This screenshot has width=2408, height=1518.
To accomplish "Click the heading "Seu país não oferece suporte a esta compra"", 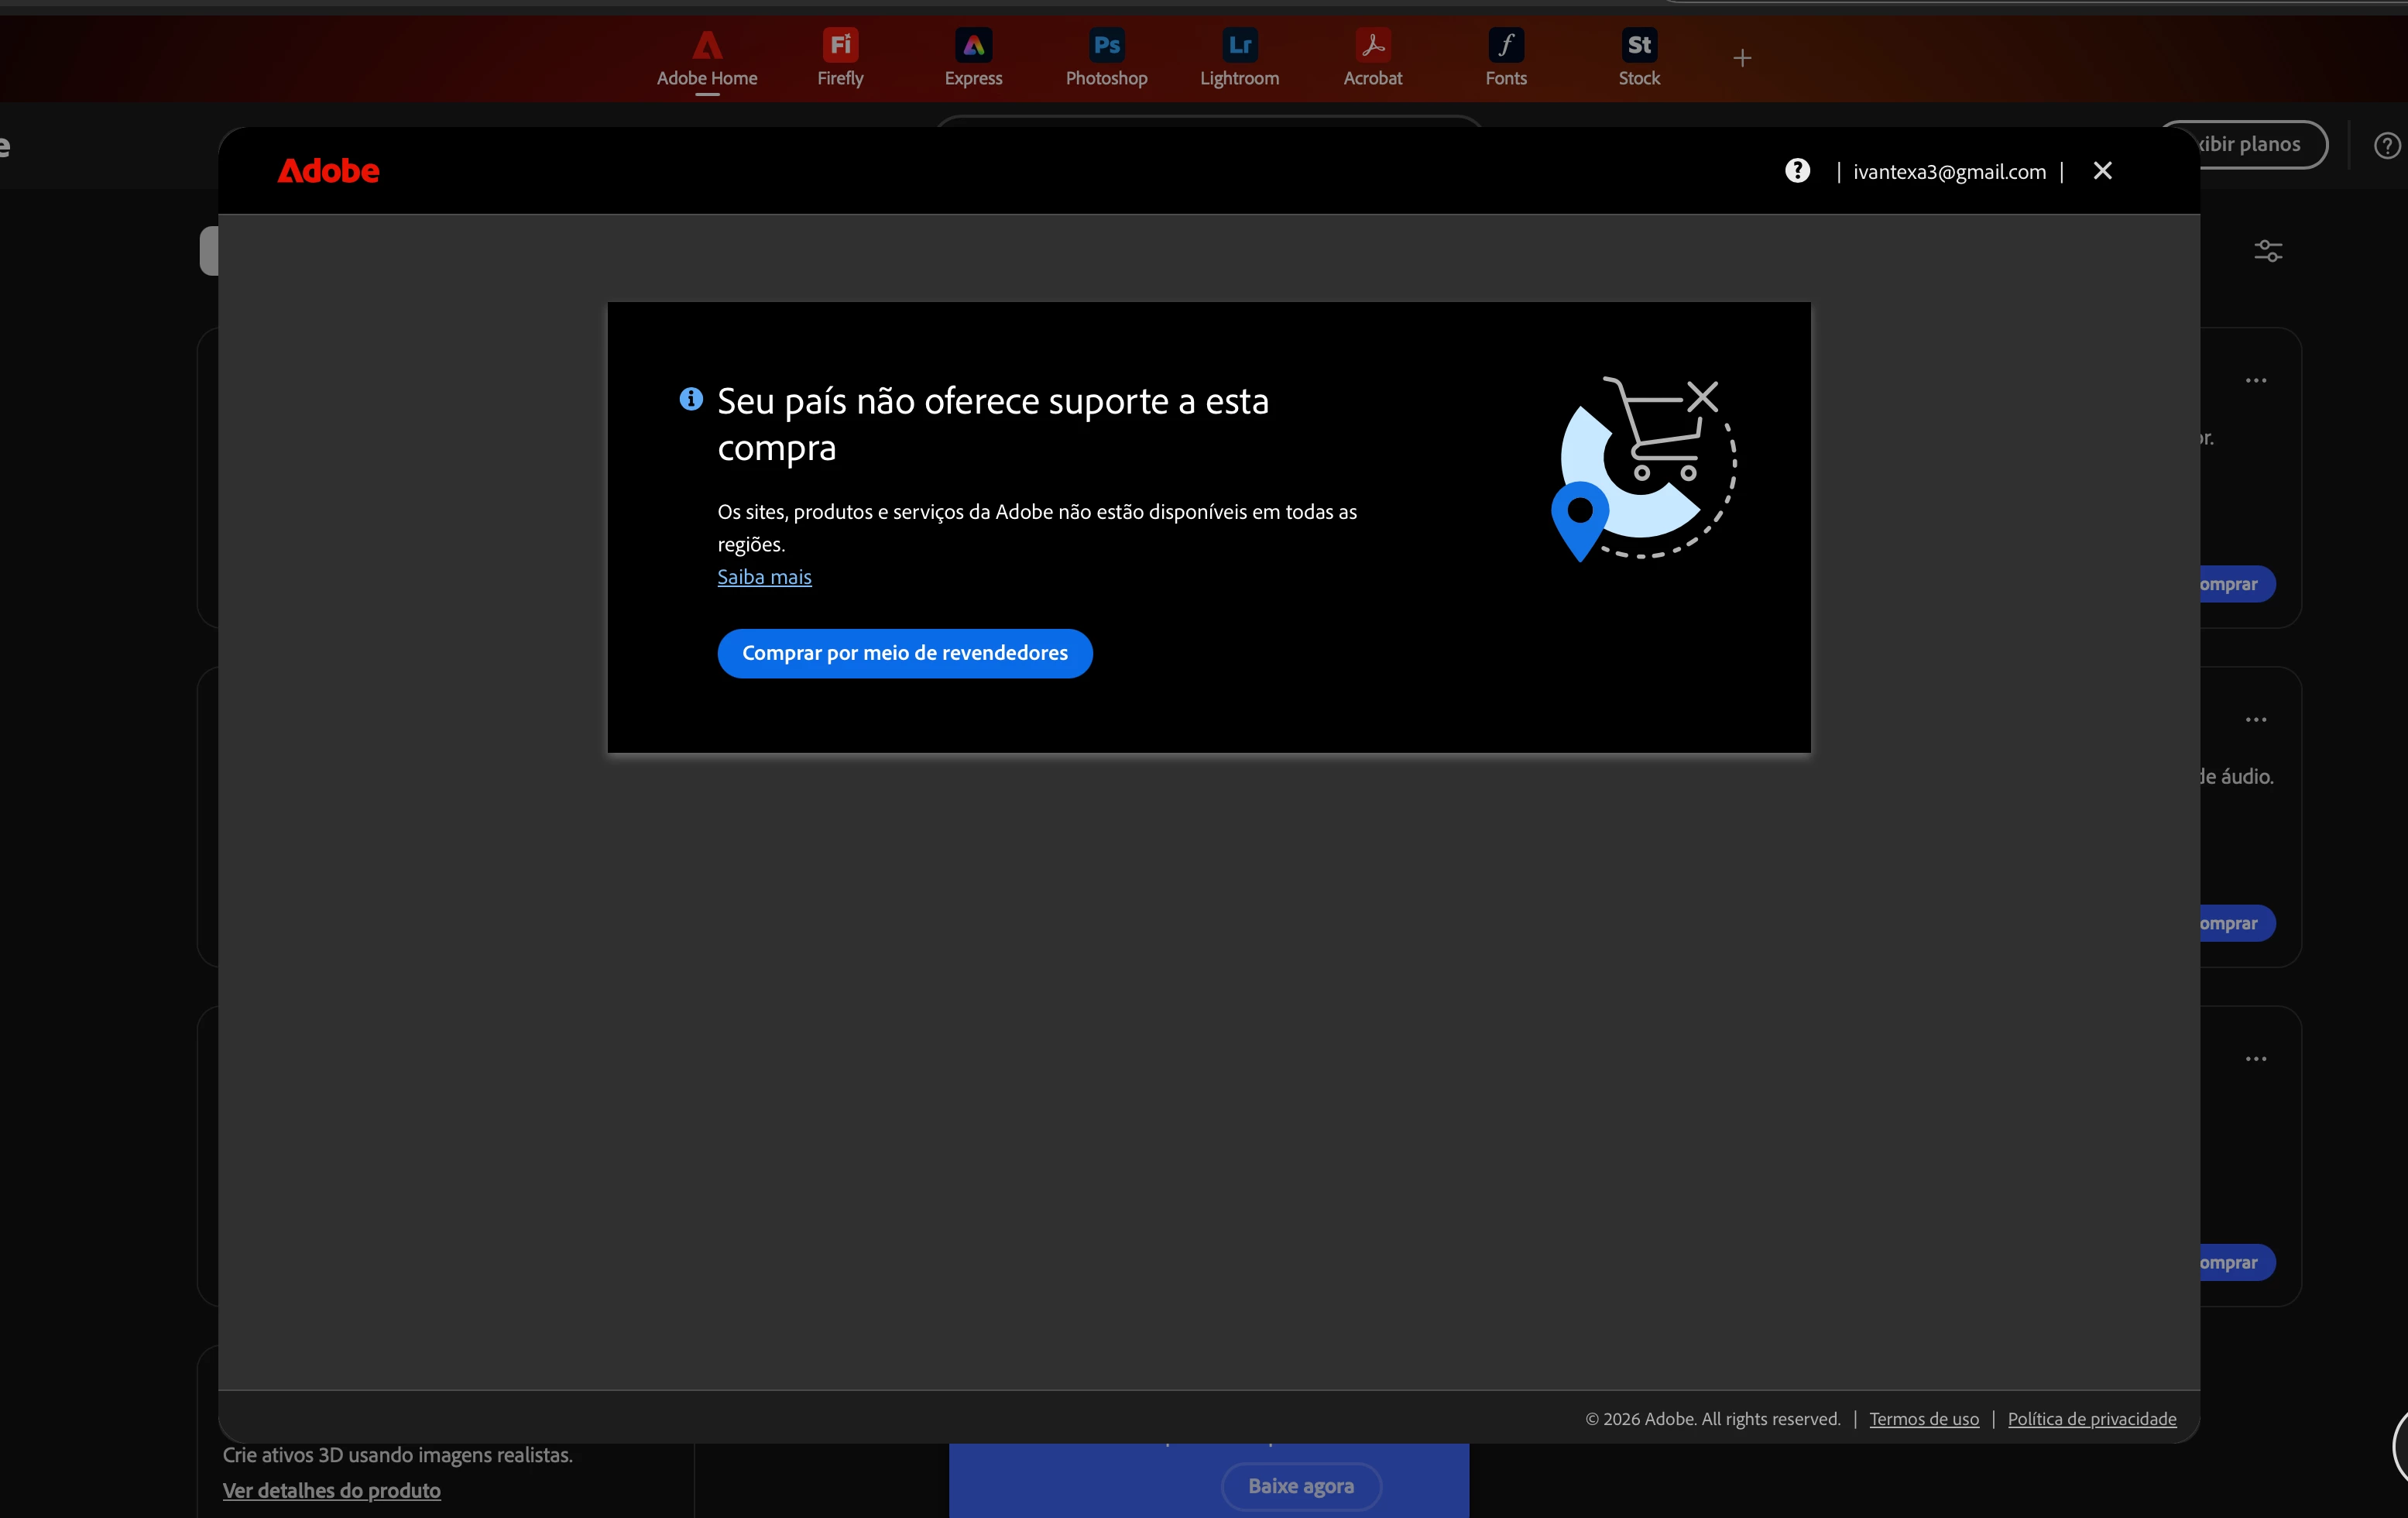I will click(x=993, y=424).
